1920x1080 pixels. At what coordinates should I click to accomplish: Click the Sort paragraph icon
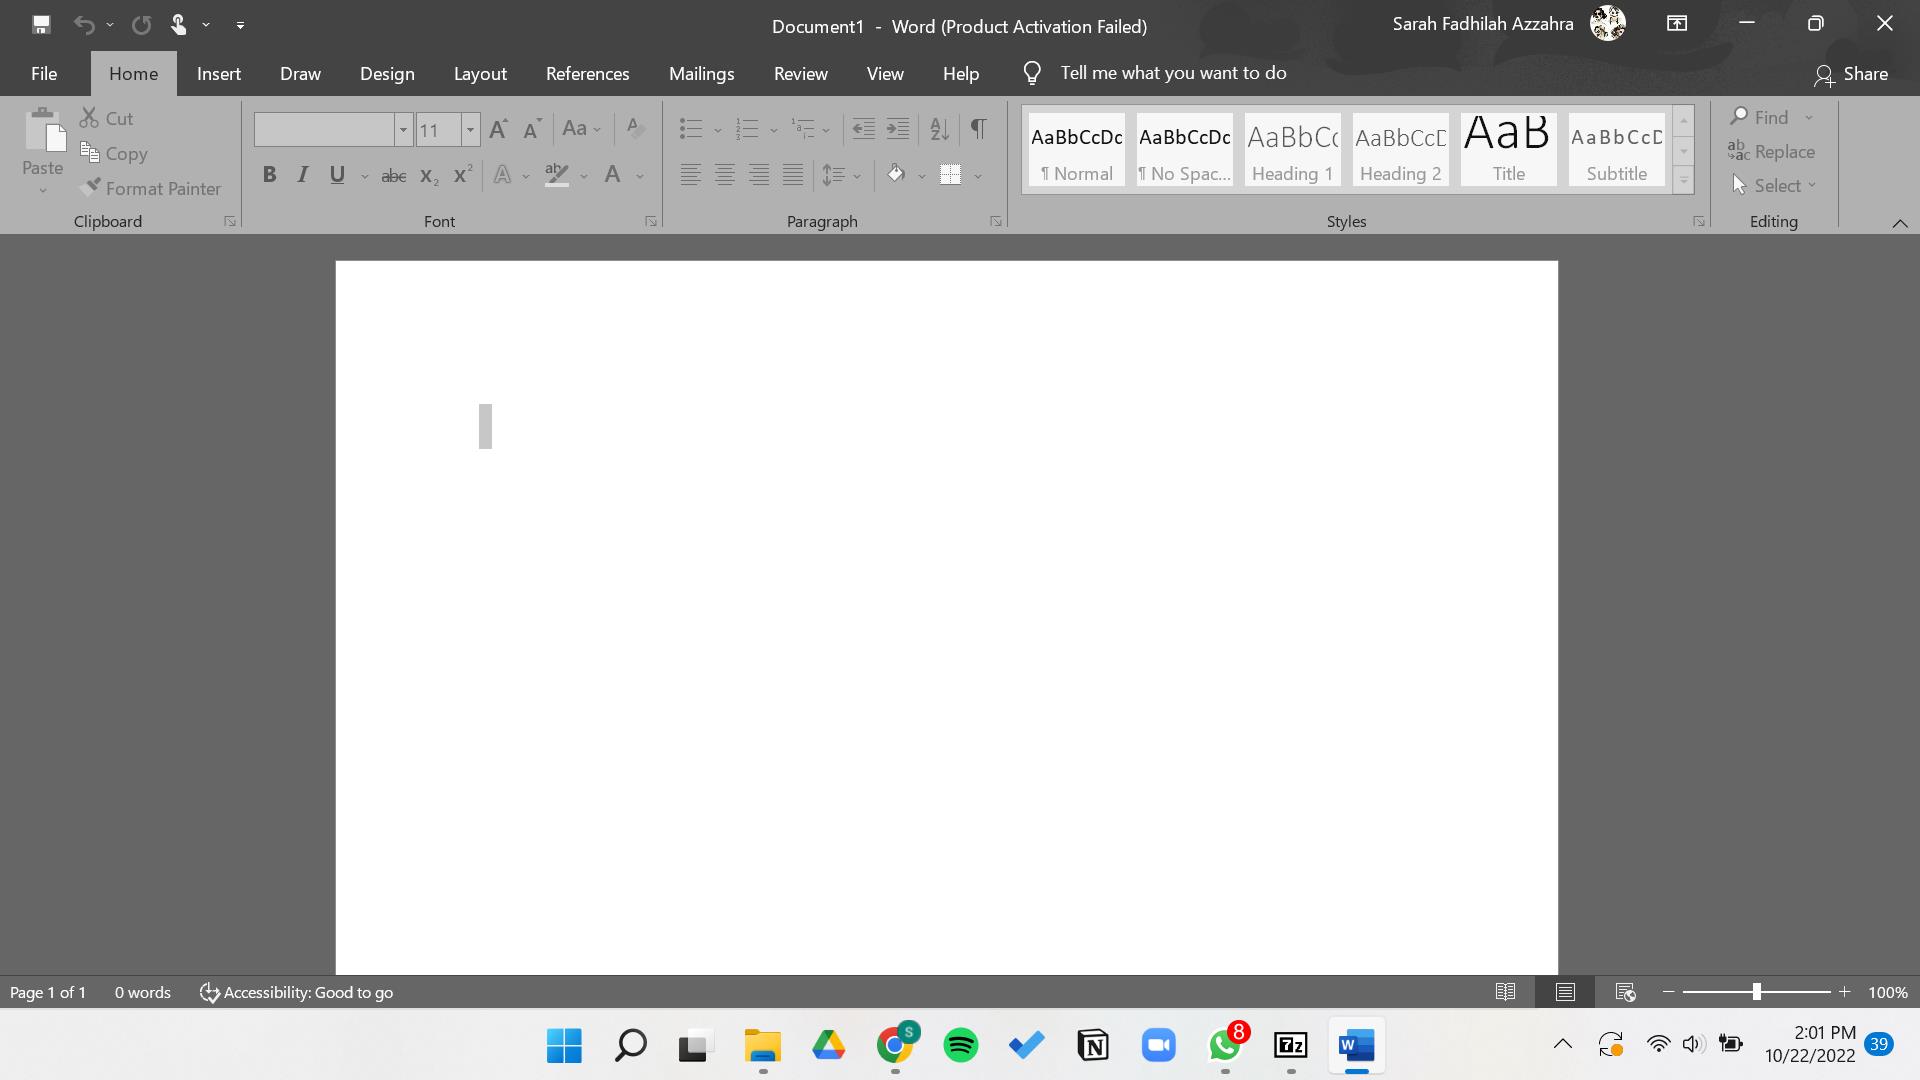(x=939, y=128)
